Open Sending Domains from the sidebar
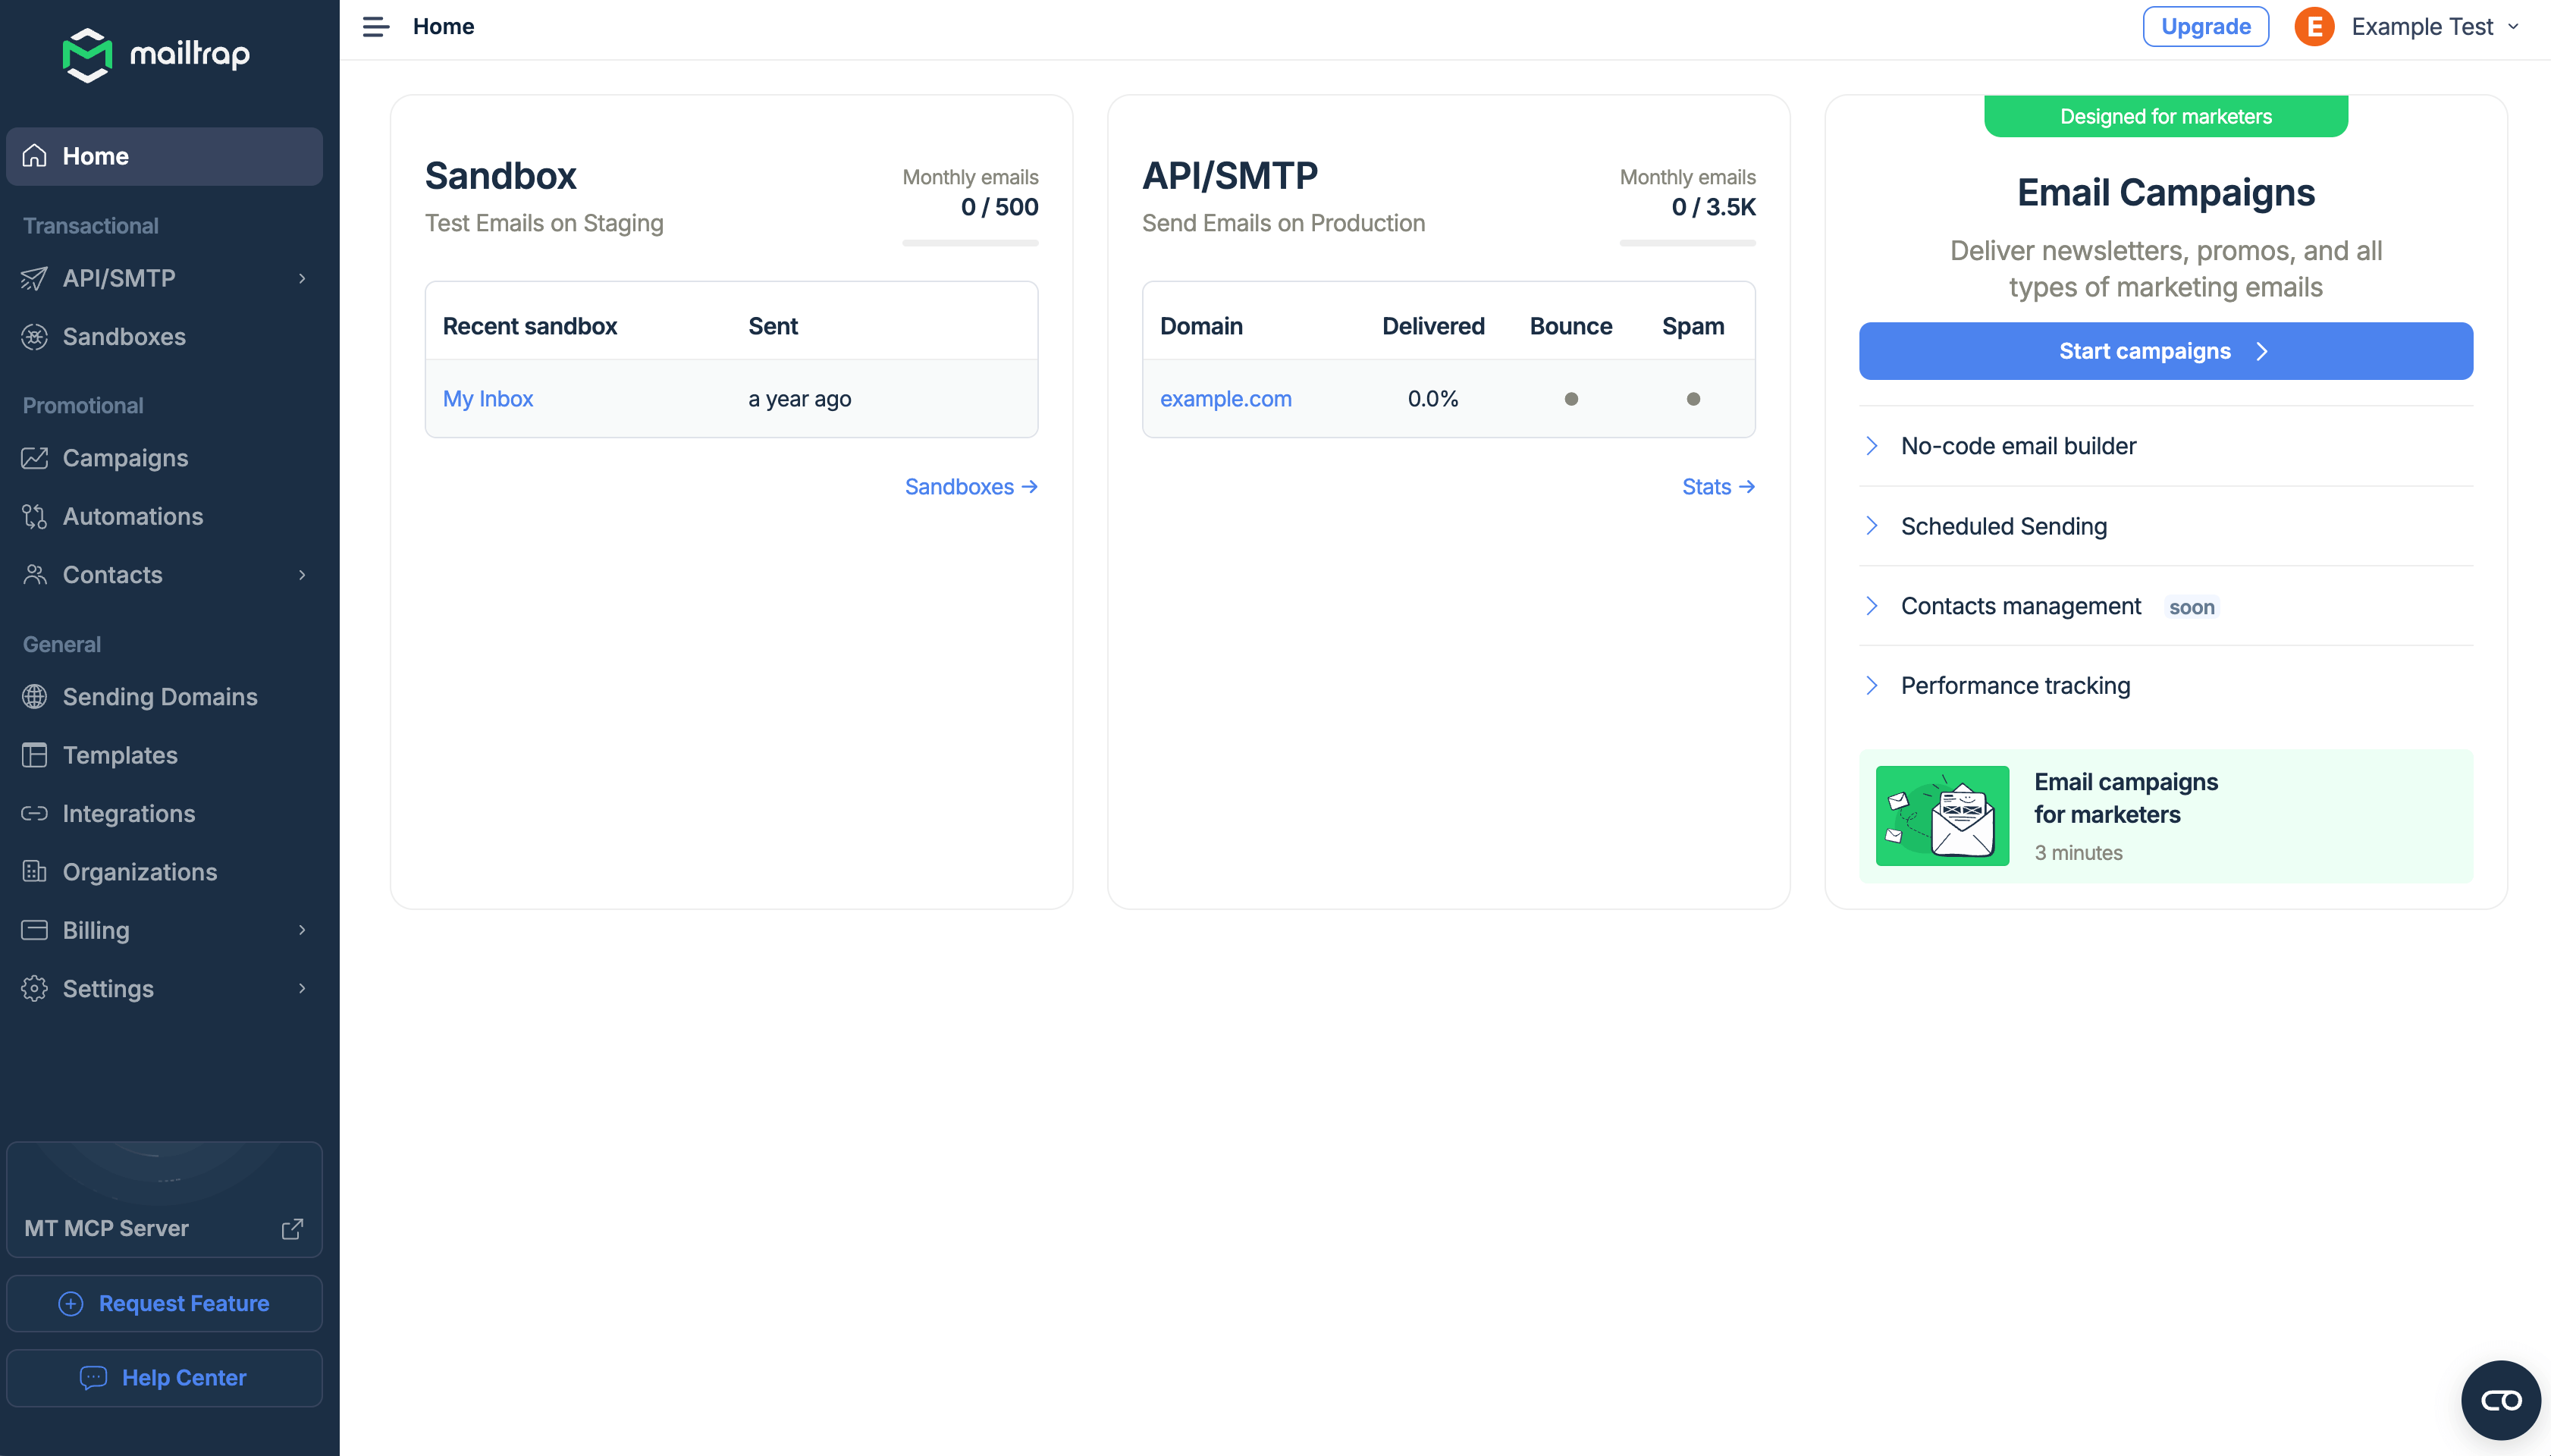The width and height of the screenshot is (2551, 1456). point(164,697)
